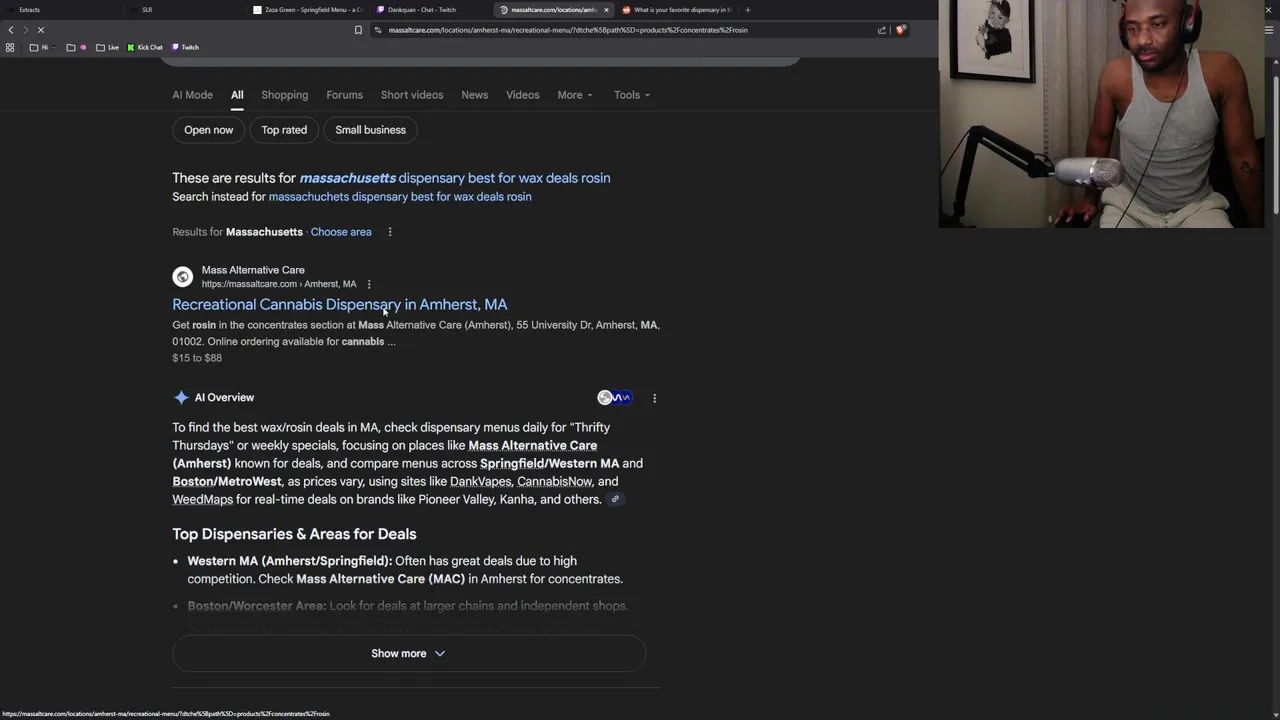Select Videos search tab
This screenshot has width=1280, height=720.
pos(522,95)
